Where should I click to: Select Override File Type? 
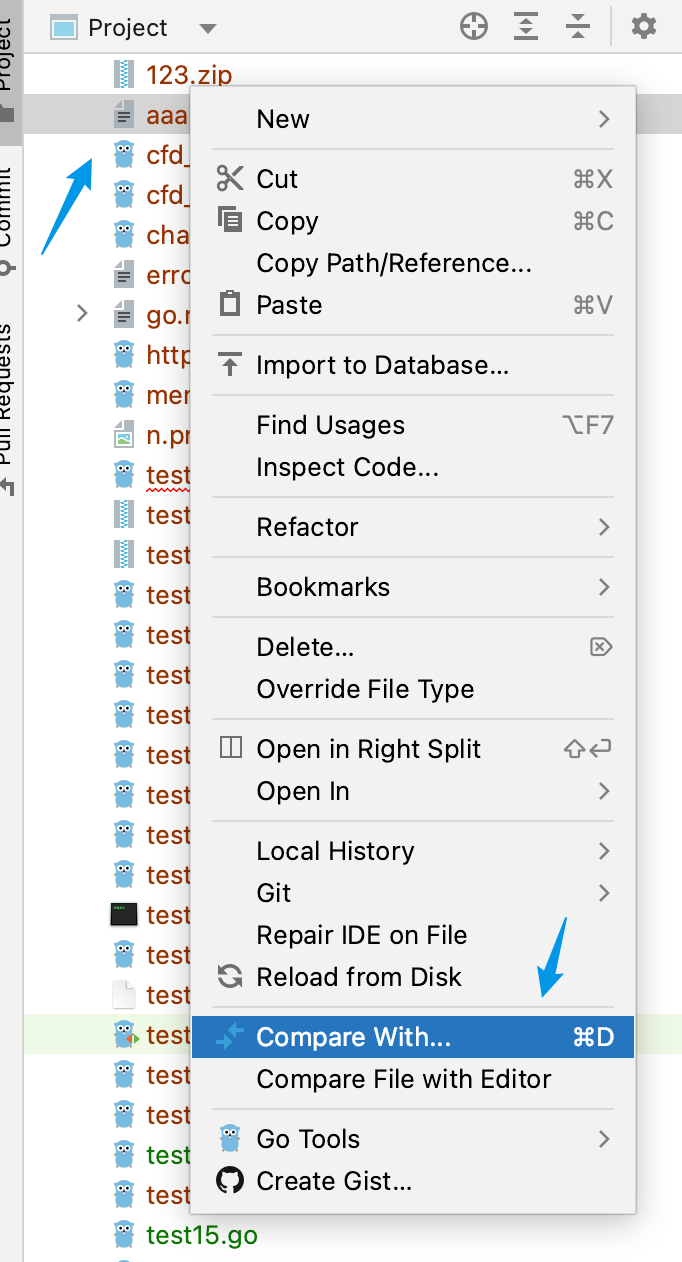click(412, 689)
